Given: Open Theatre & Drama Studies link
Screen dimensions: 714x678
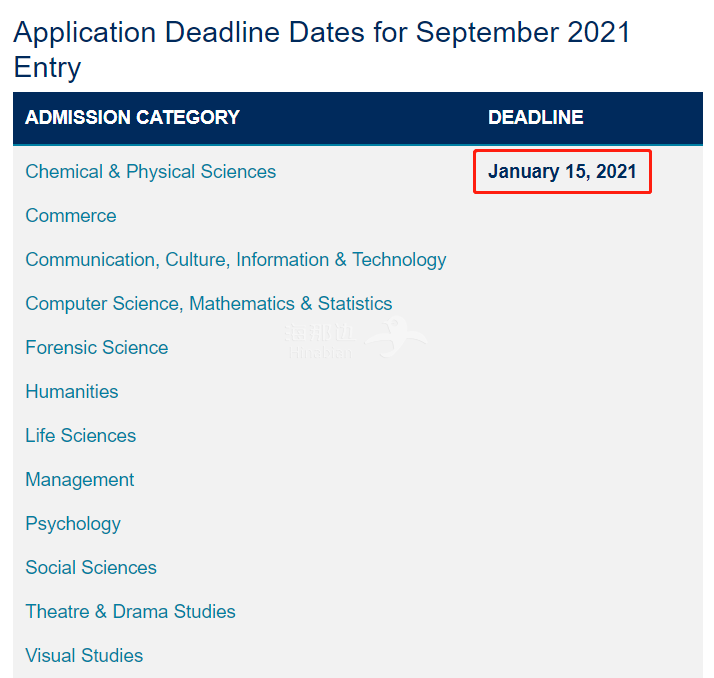Looking at the screenshot, I should coord(130,612).
